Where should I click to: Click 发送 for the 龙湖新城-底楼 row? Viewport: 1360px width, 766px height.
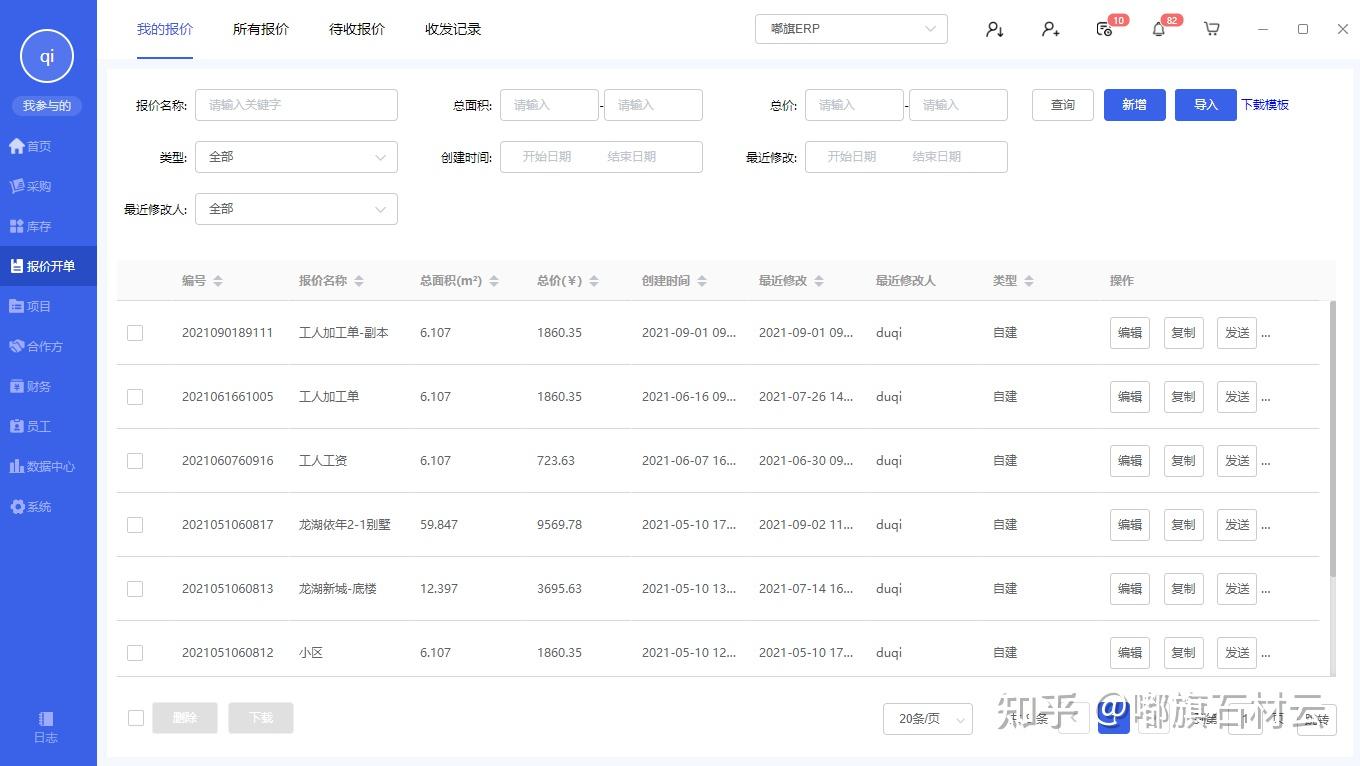coord(1237,589)
